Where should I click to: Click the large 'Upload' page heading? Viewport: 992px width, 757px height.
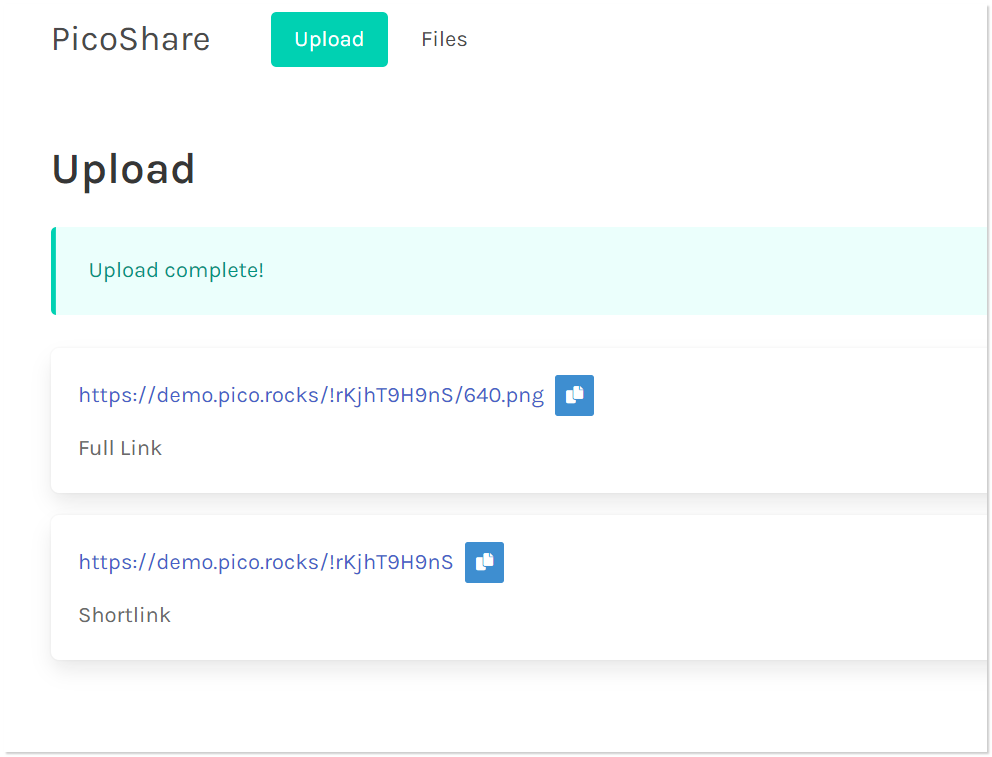(123, 169)
